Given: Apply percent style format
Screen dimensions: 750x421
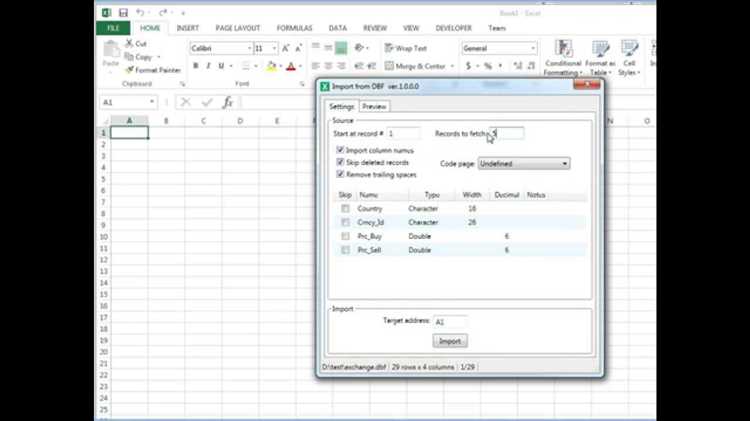Looking at the screenshot, I should [488, 66].
